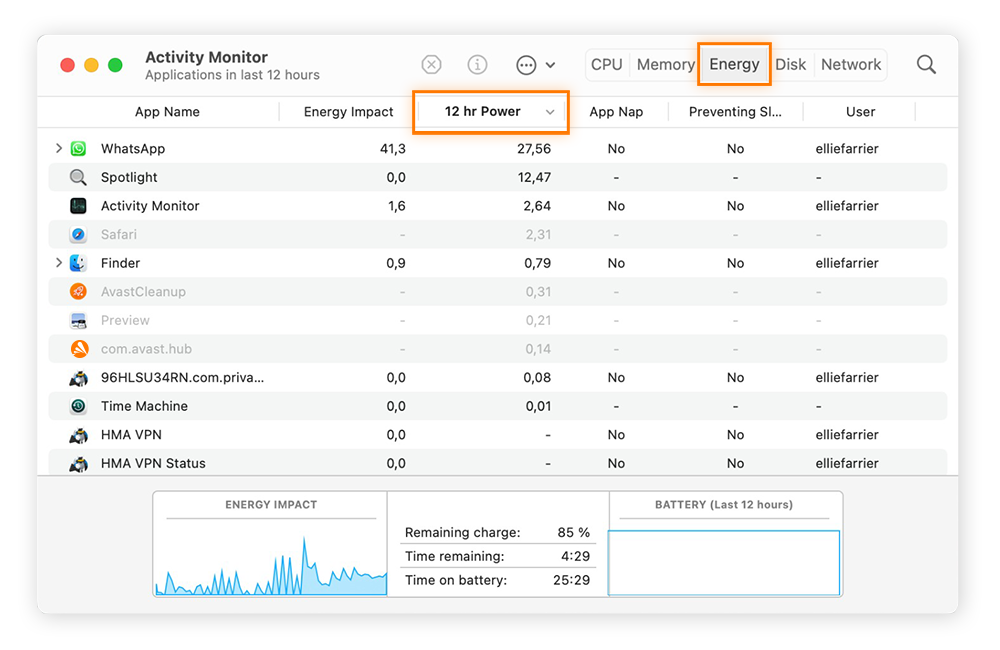Click the WhatsApp app icon
The height and width of the screenshot is (650, 1000).
pos(78,148)
